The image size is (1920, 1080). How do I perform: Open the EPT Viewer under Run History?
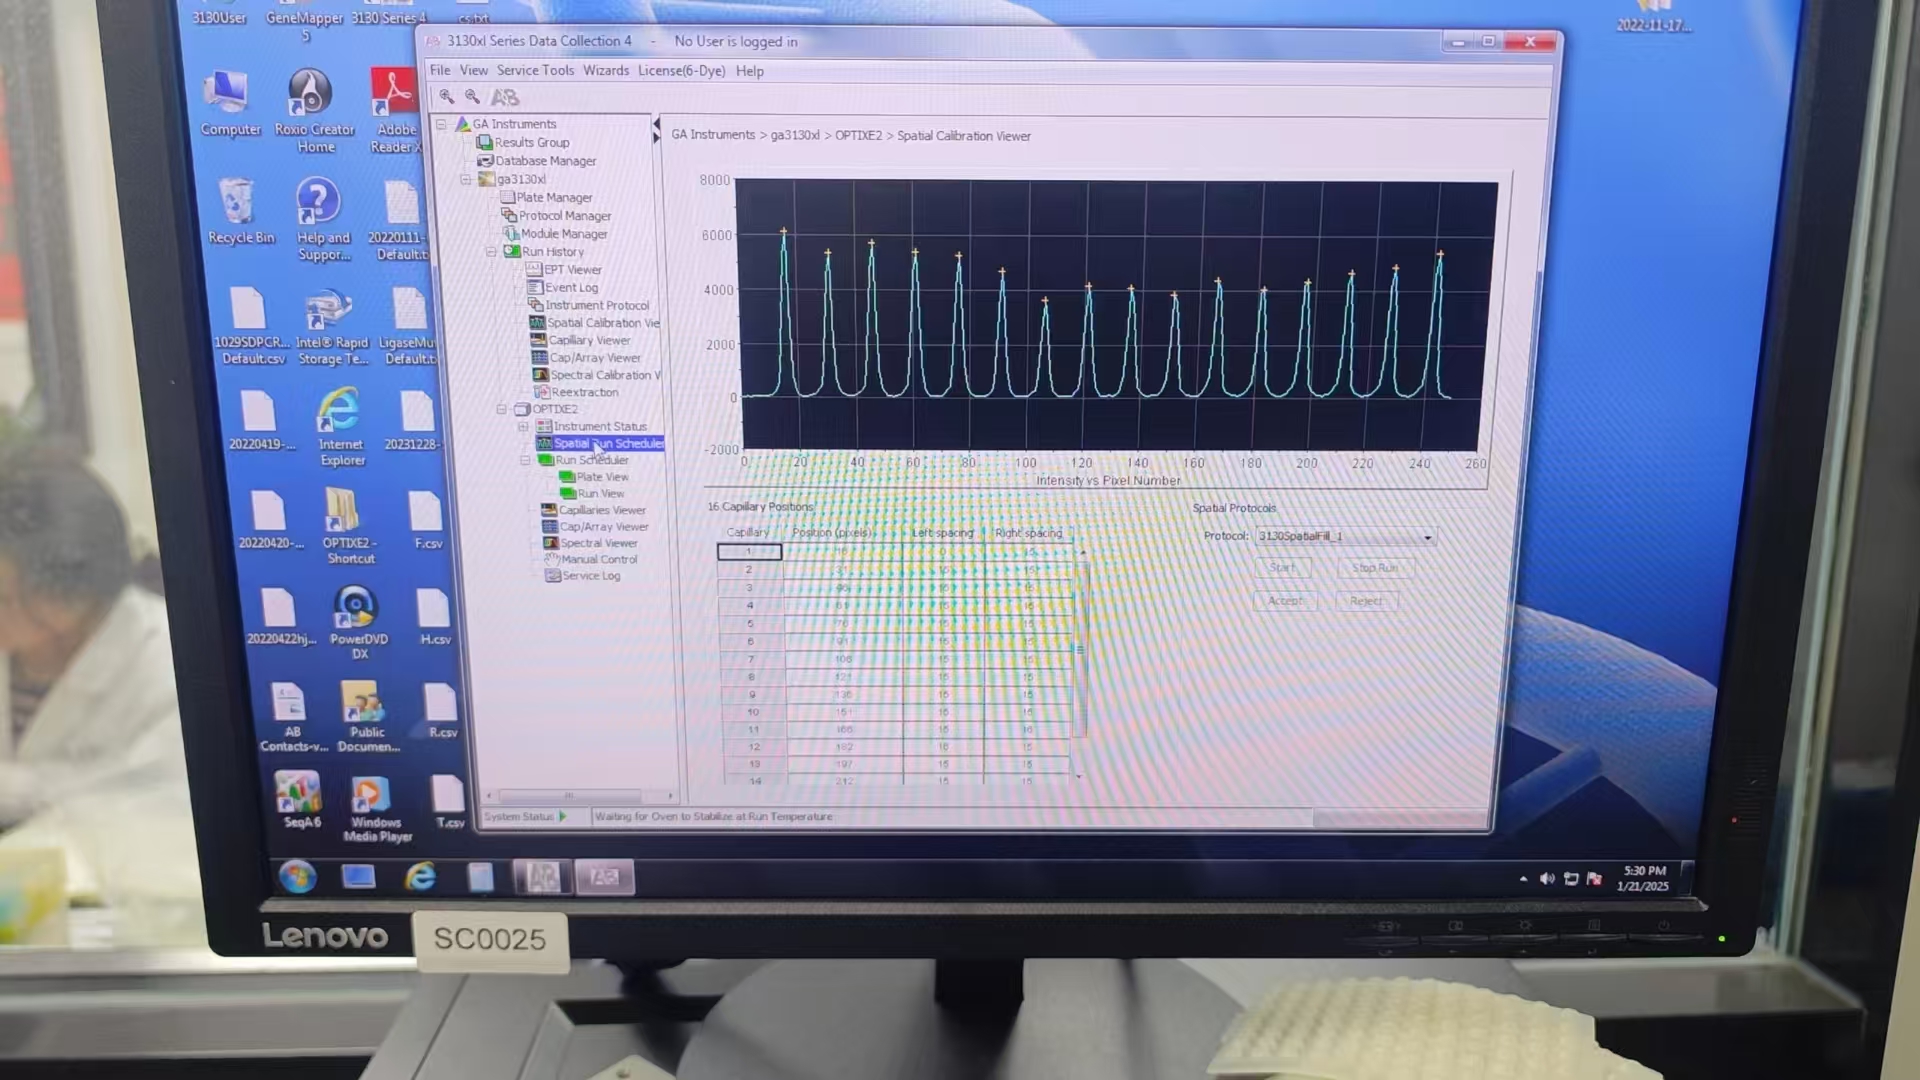click(x=572, y=269)
